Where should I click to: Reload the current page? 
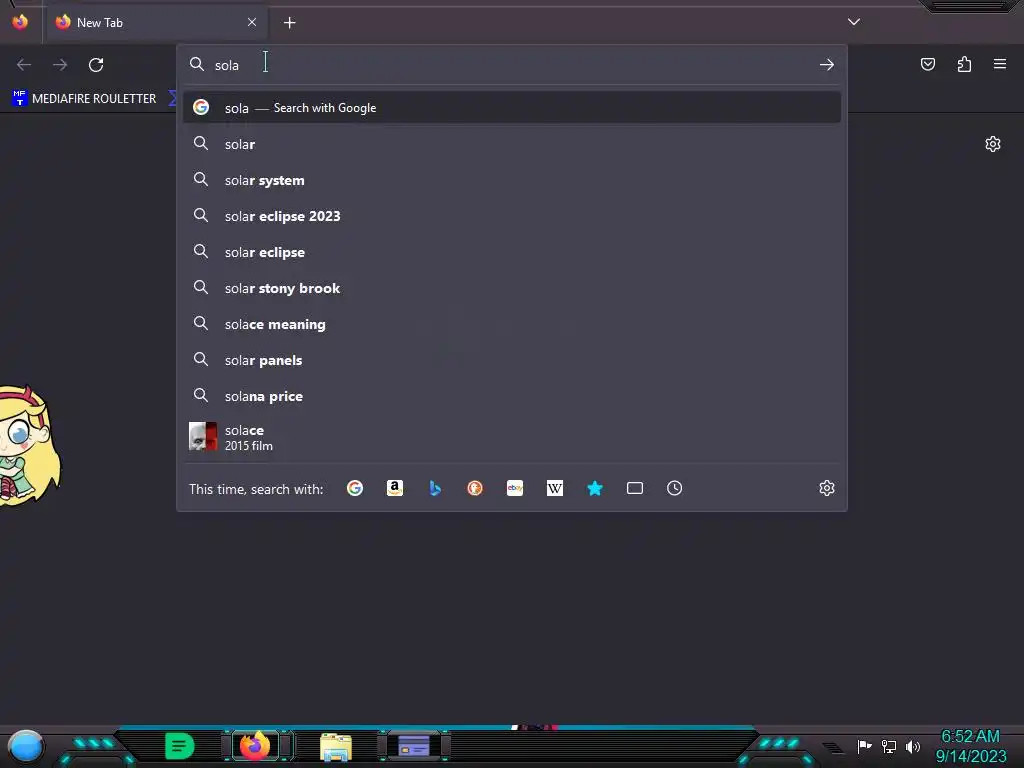tap(96, 65)
